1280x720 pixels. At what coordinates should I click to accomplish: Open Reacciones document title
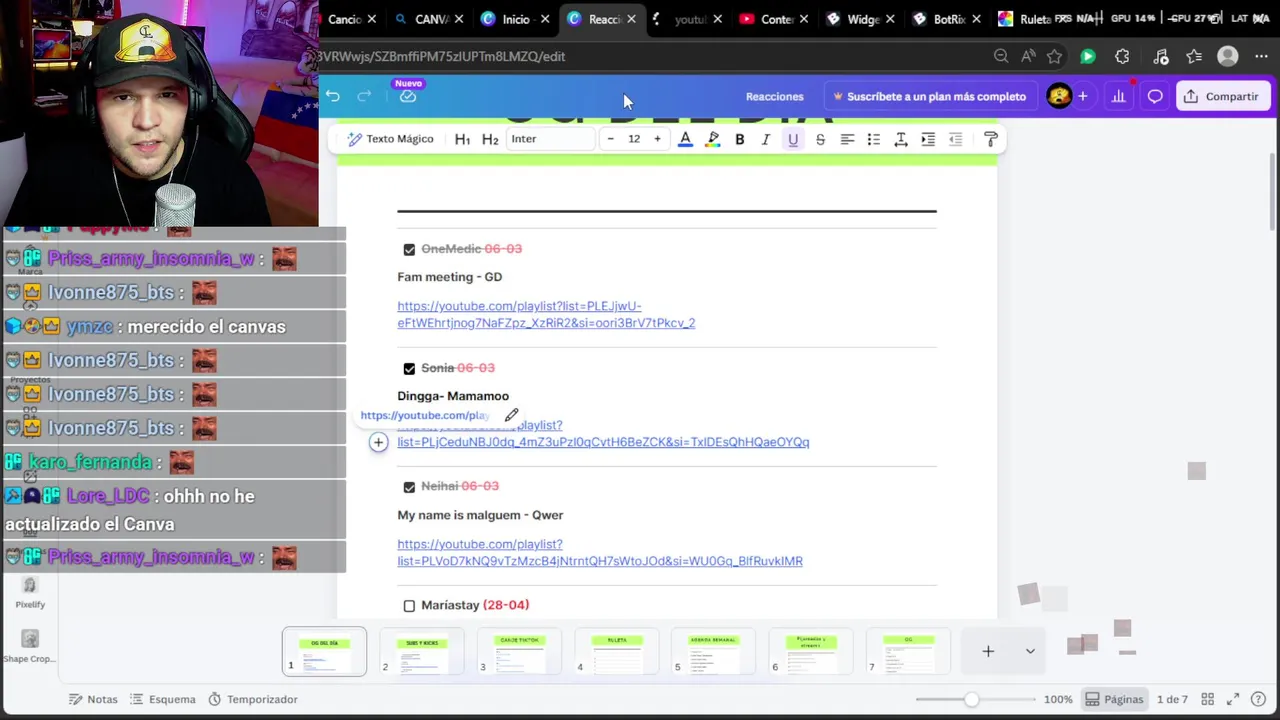coord(774,97)
